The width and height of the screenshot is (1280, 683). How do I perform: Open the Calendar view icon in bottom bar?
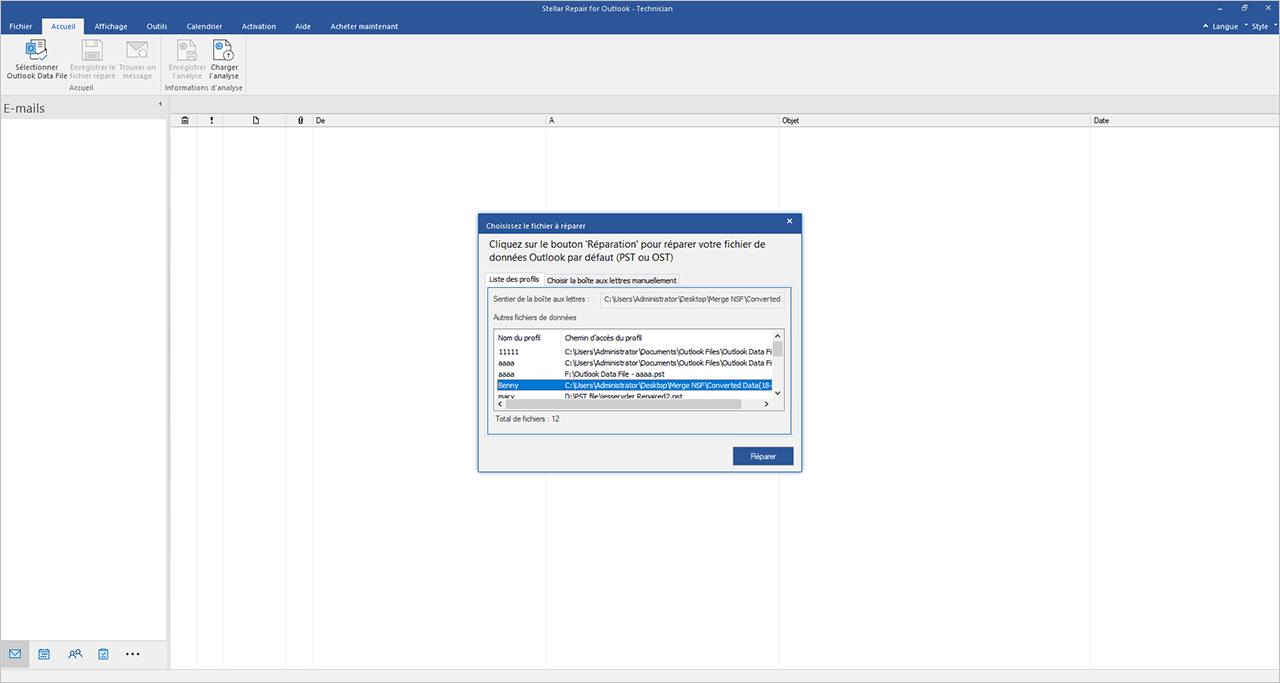(x=44, y=654)
